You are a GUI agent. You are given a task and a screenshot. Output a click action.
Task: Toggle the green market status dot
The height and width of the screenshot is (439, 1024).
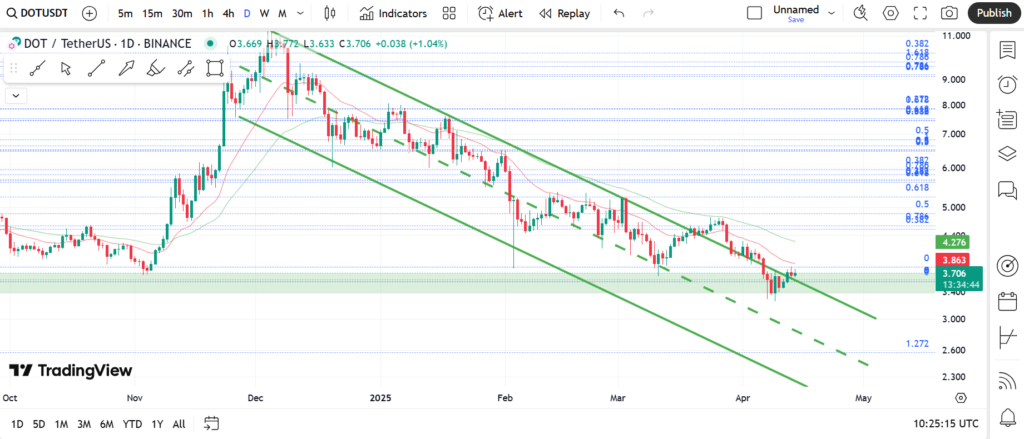pyautogui.click(x=209, y=44)
